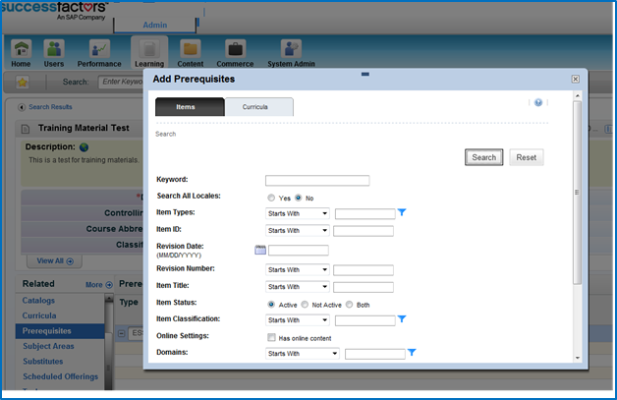Close the Add Prerequisites dialog
Viewport: 617px width, 400px height.
click(x=575, y=79)
